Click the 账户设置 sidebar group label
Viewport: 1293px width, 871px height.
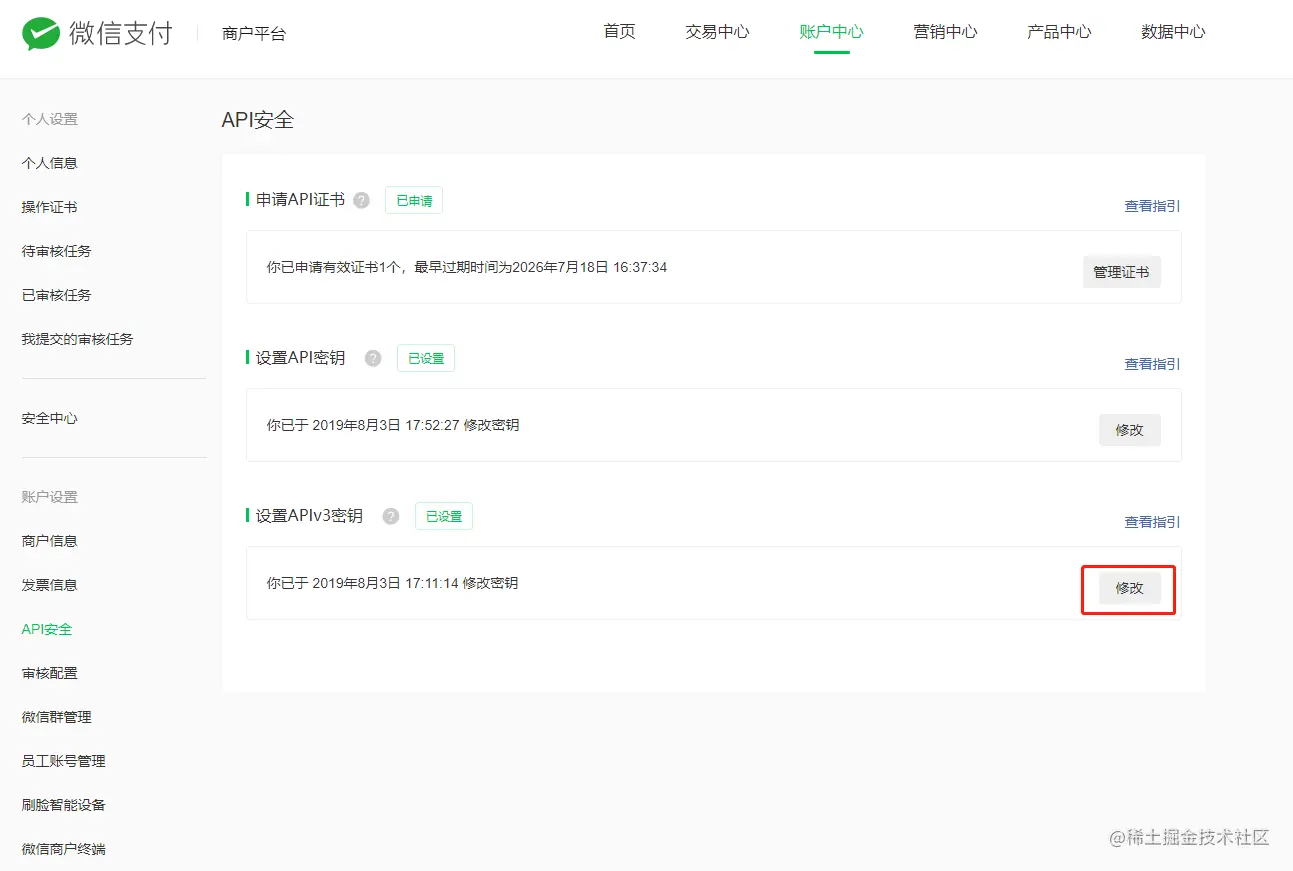point(50,497)
